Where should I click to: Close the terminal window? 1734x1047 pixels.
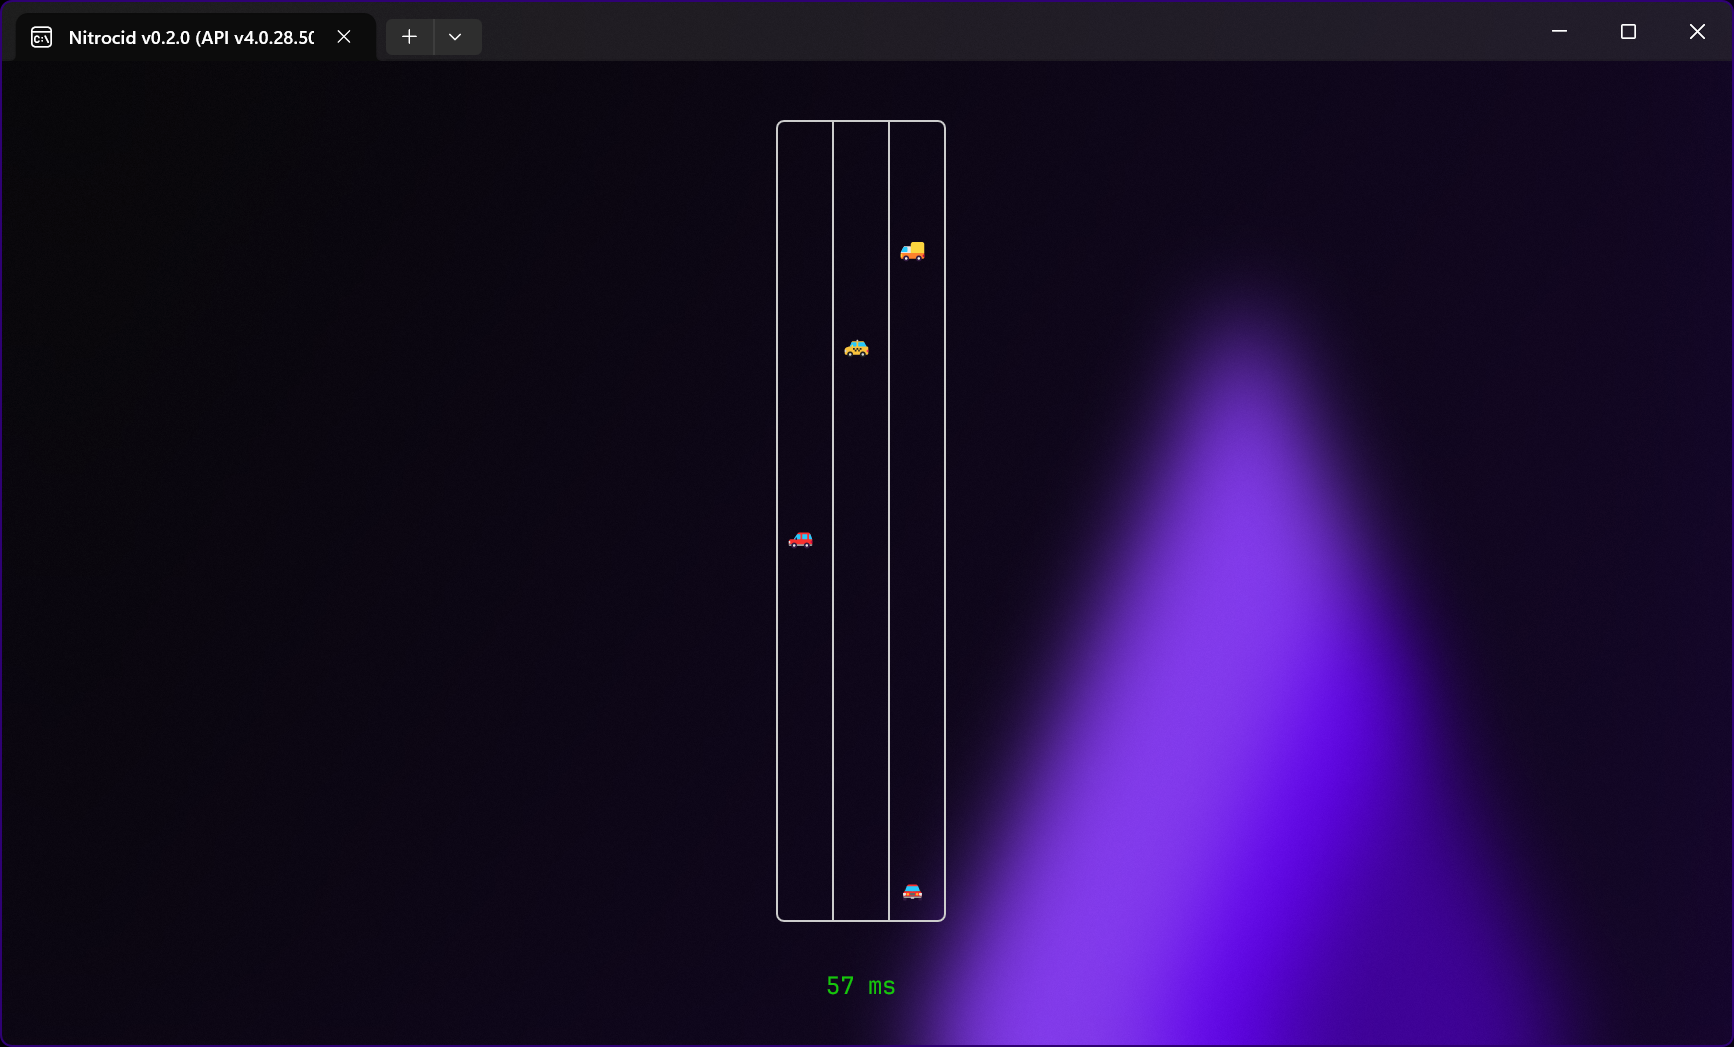click(1697, 32)
